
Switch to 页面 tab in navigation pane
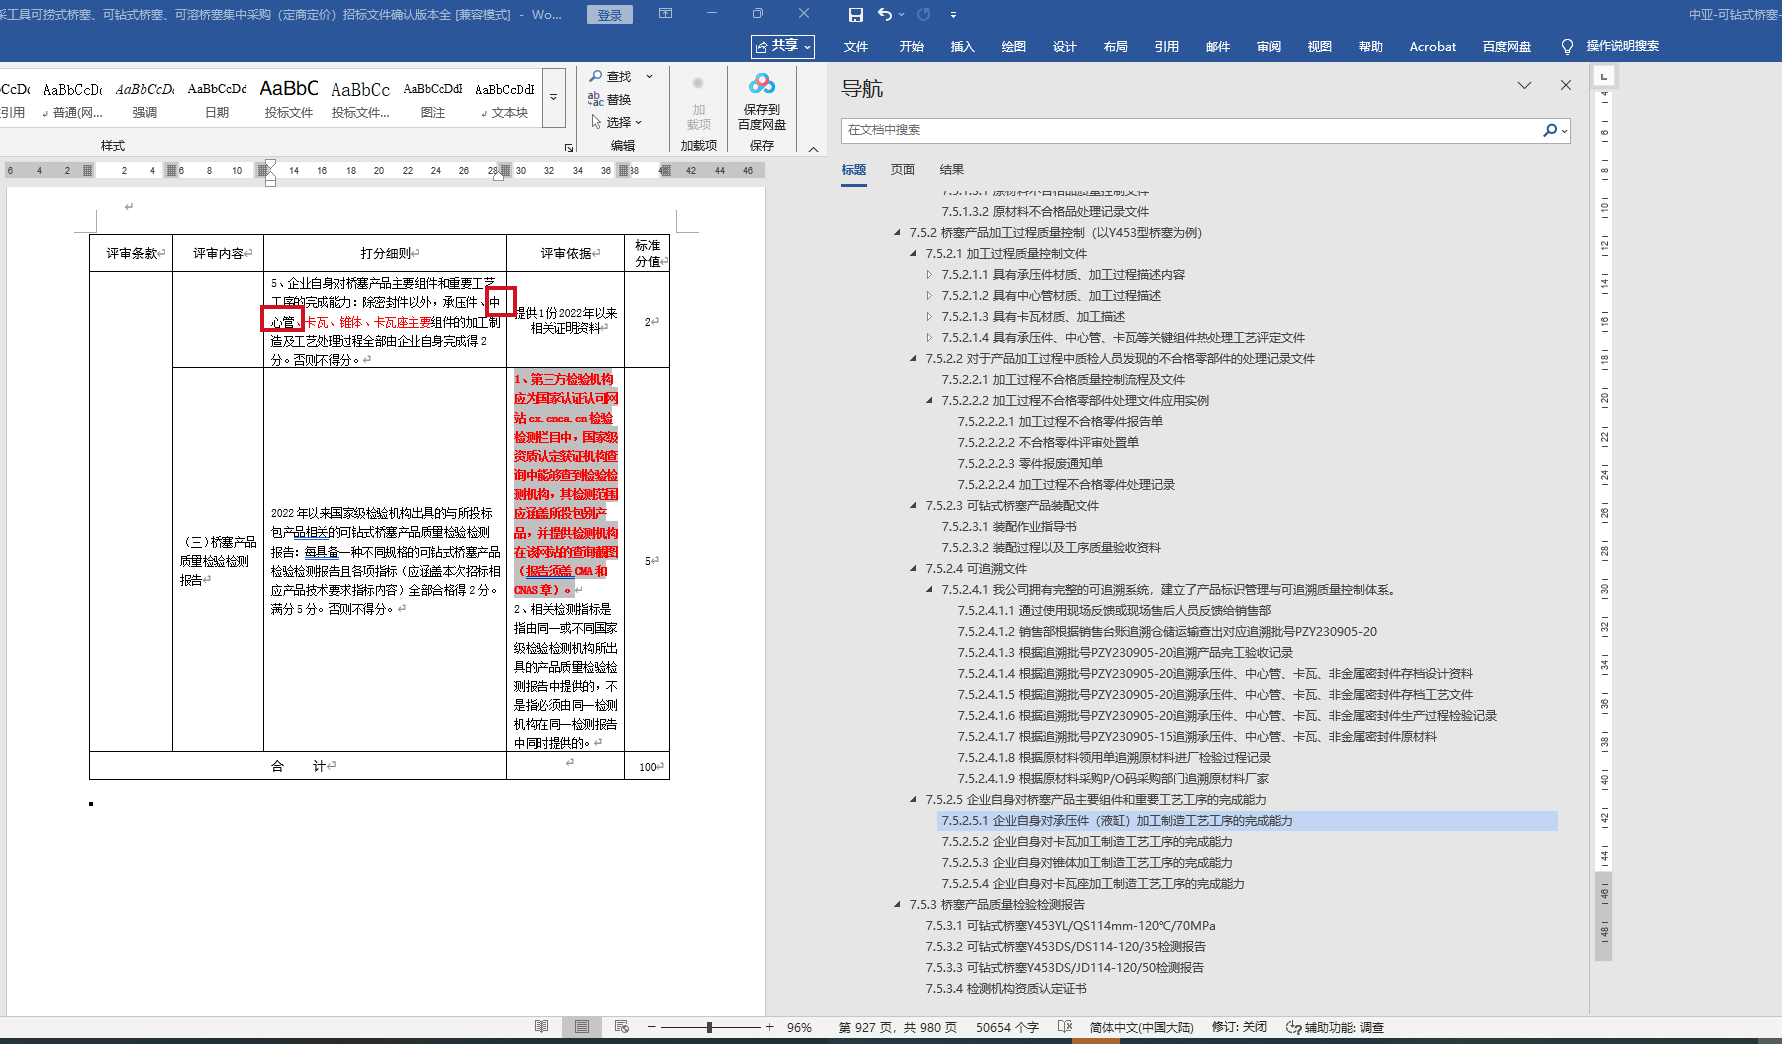(x=902, y=170)
